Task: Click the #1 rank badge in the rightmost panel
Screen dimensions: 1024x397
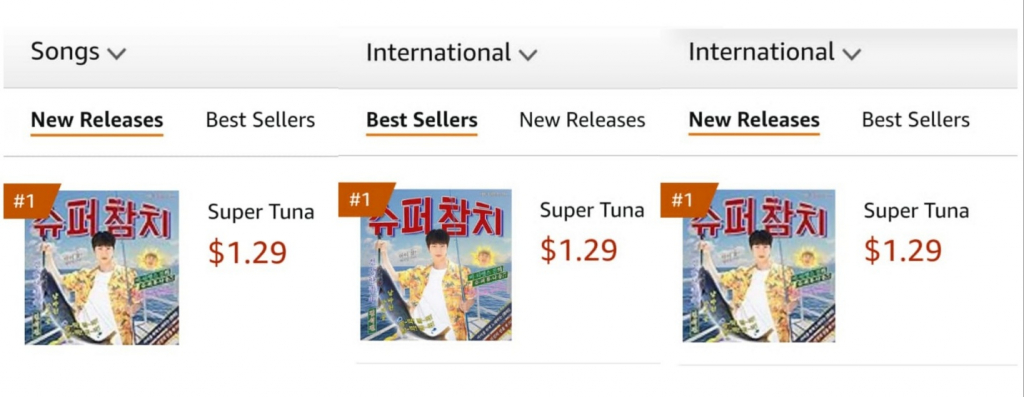Action: pos(687,200)
